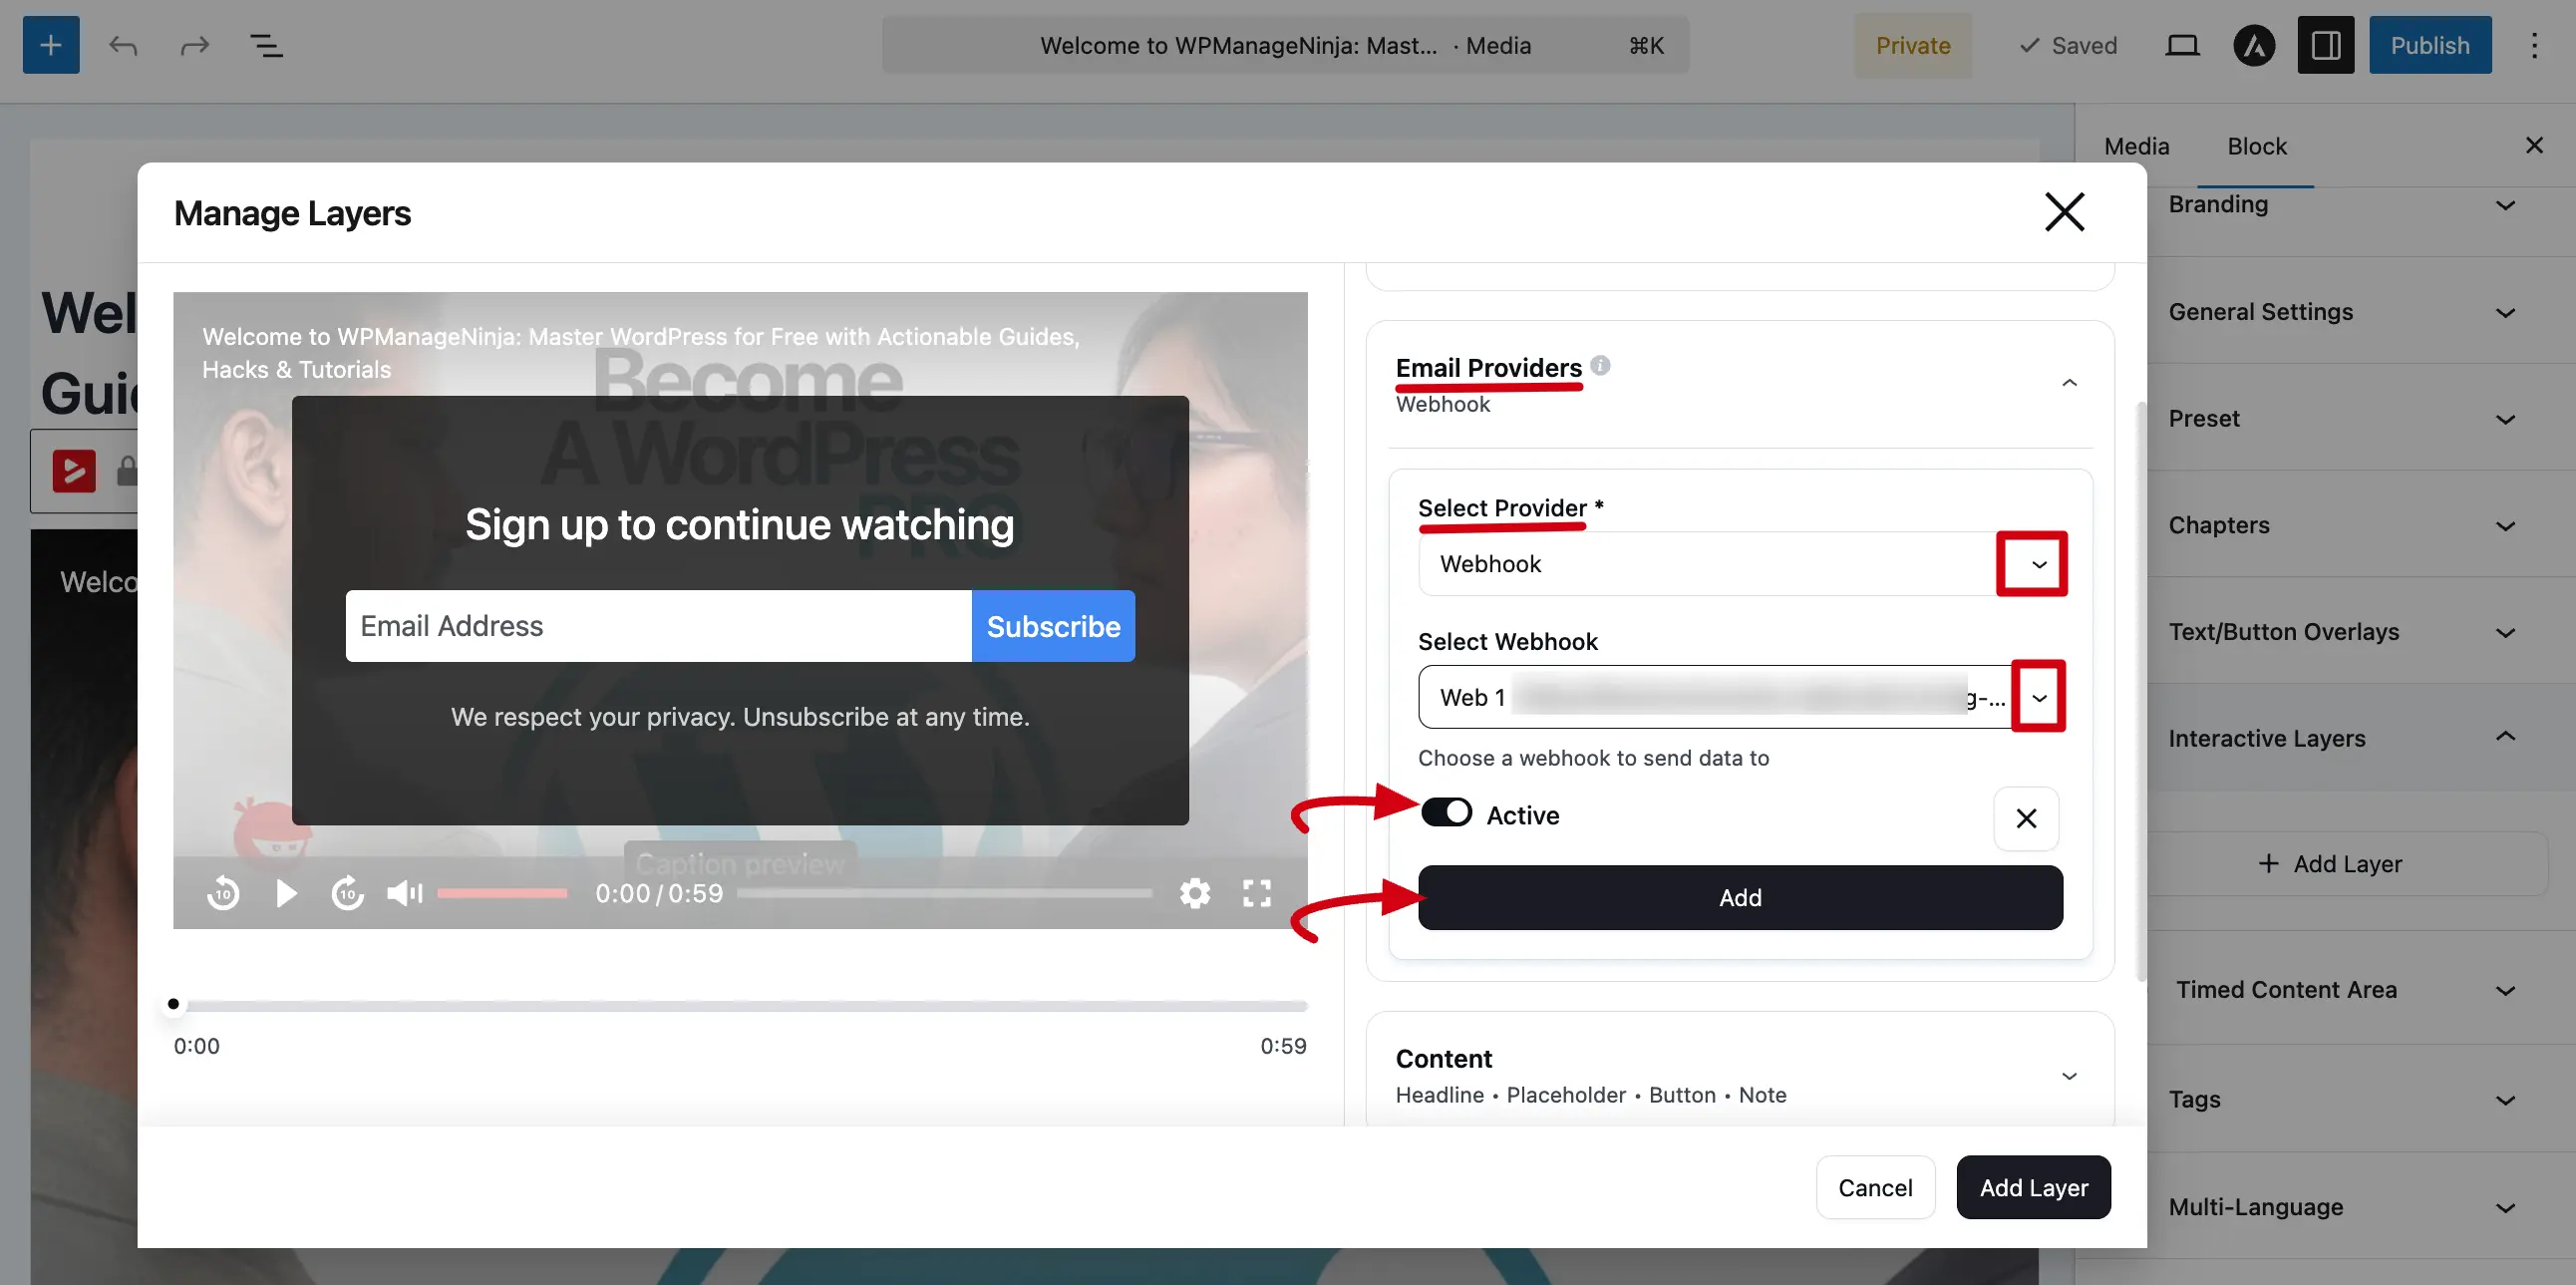Enter fullscreen on the video player

click(x=1257, y=892)
